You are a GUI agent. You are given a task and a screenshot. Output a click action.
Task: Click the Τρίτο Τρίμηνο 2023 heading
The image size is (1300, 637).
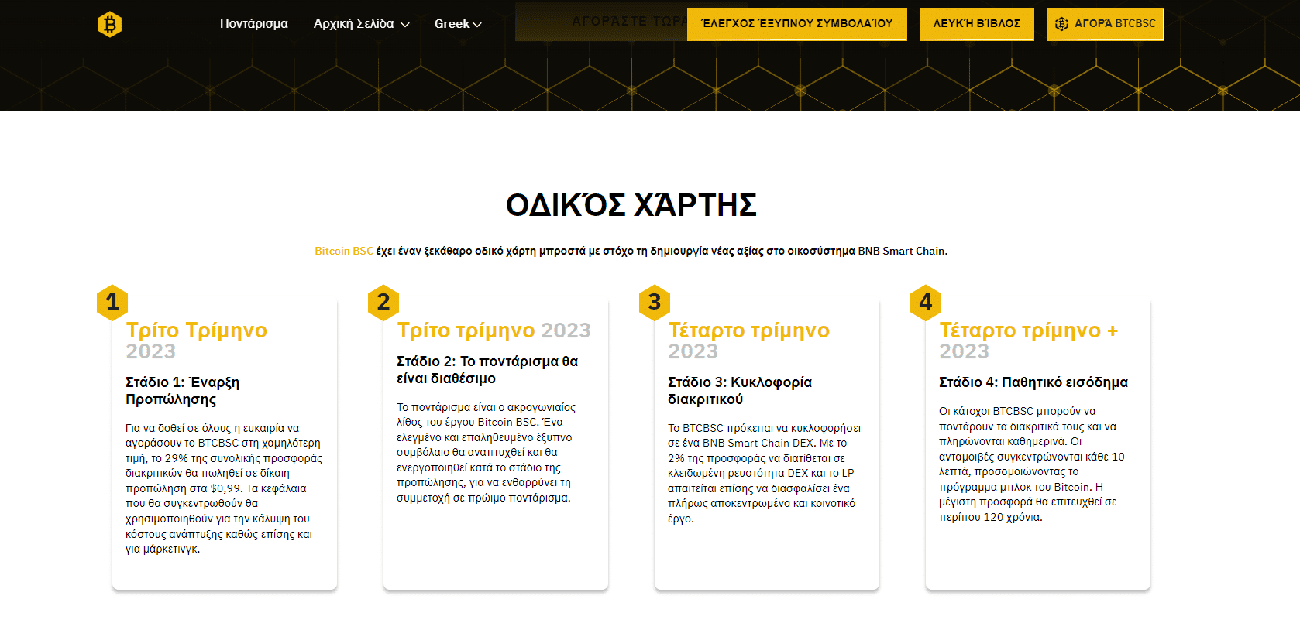coord(195,340)
